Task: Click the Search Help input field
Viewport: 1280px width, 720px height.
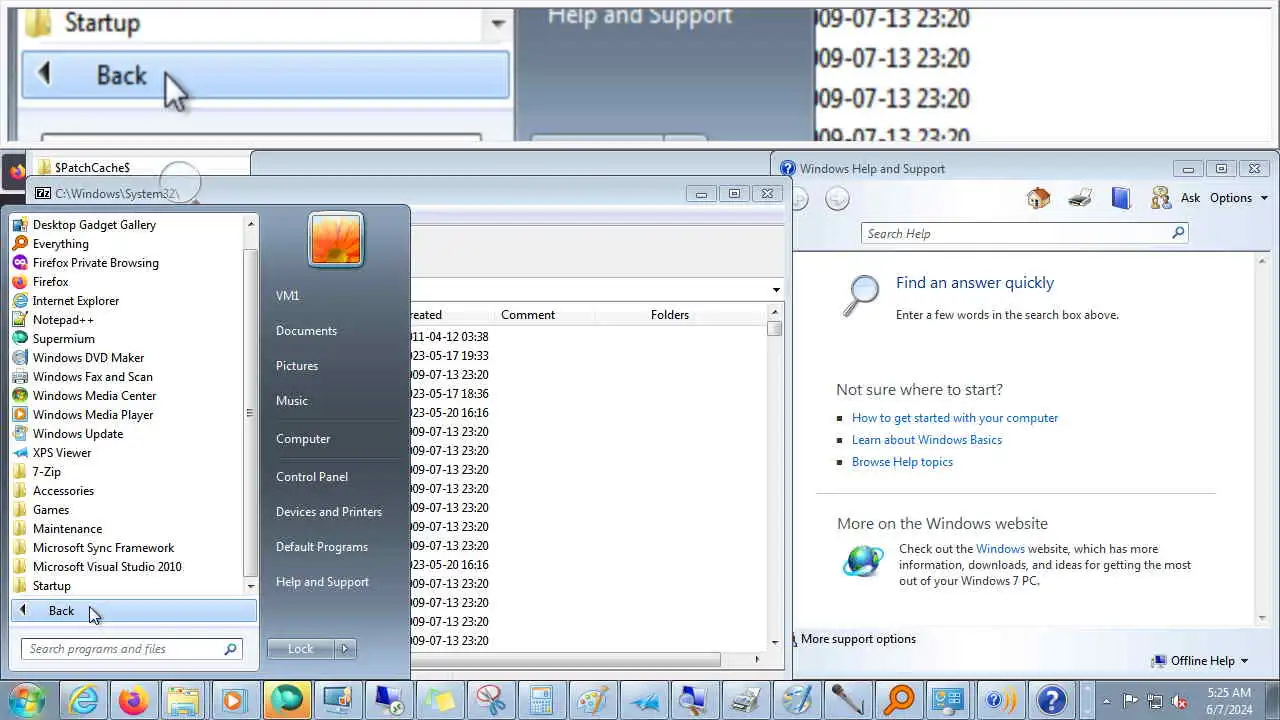Action: (1016, 233)
